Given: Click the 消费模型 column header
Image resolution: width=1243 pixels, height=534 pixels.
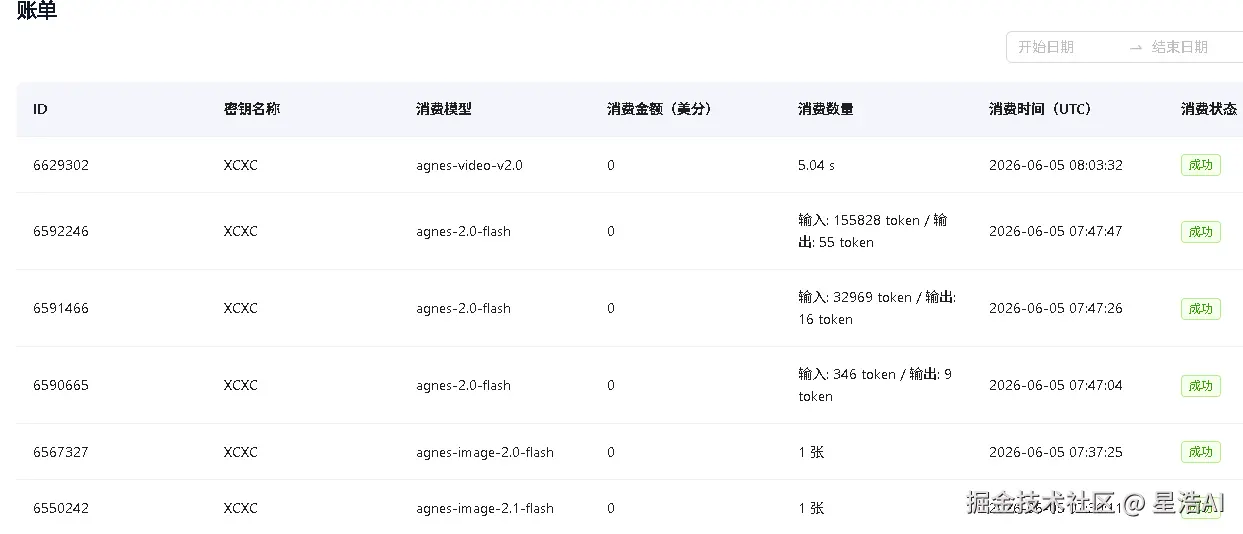Looking at the screenshot, I should [444, 109].
